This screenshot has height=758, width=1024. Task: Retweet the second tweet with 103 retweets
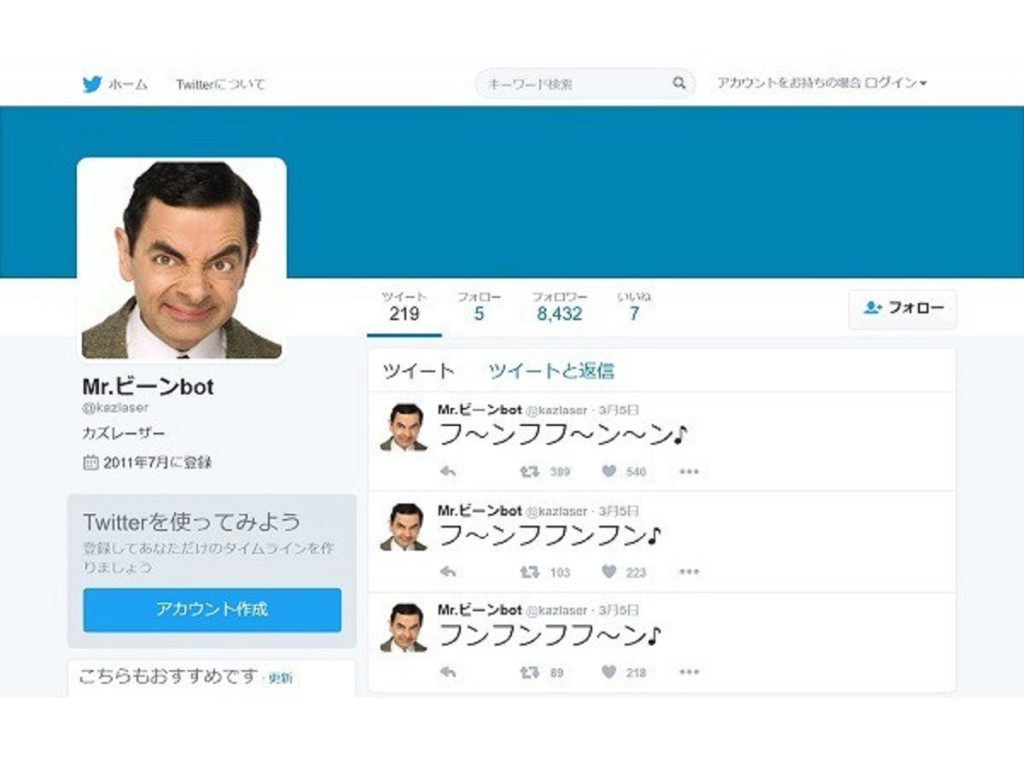[529, 572]
